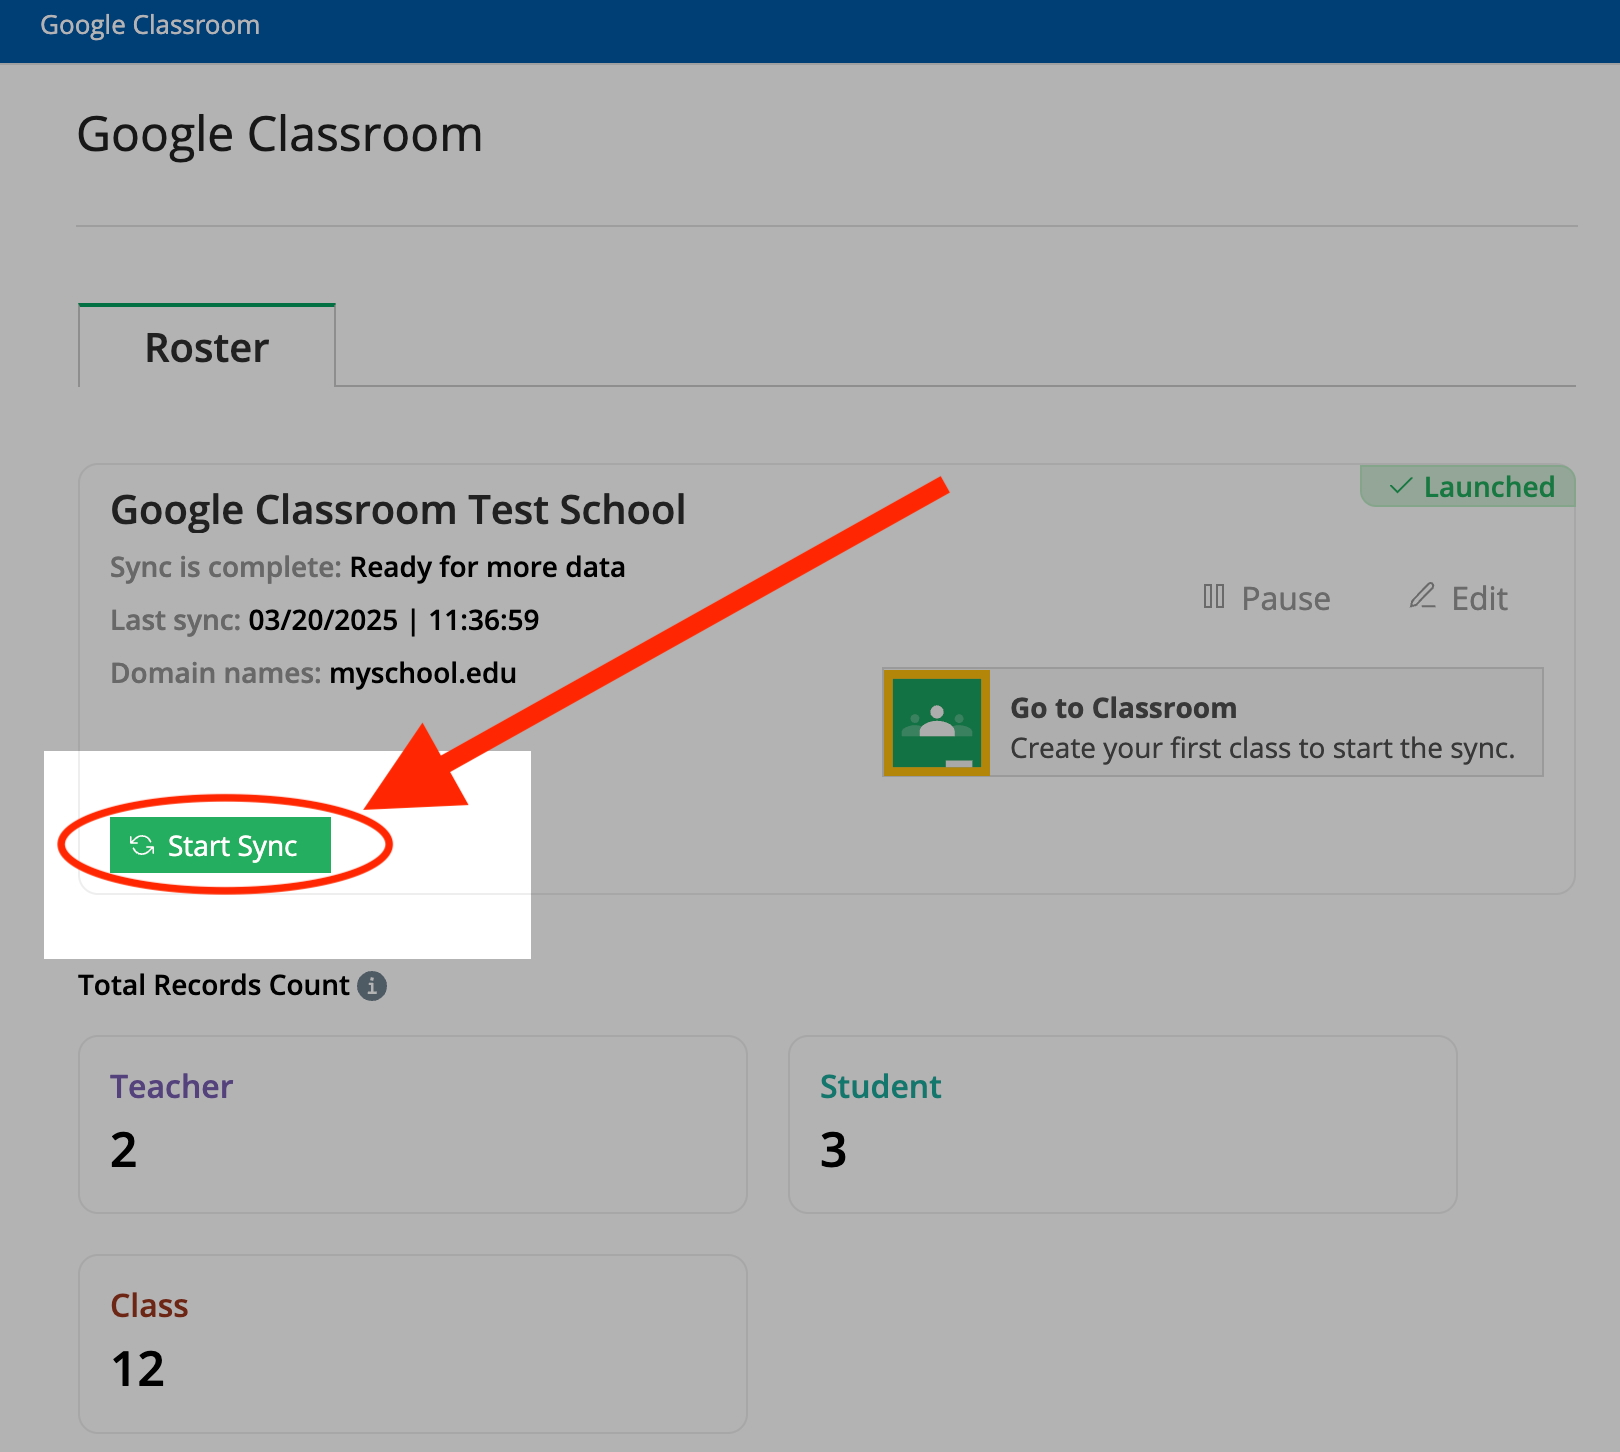The width and height of the screenshot is (1620, 1452).
Task: Click the Edit text label
Action: point(1479,599)
